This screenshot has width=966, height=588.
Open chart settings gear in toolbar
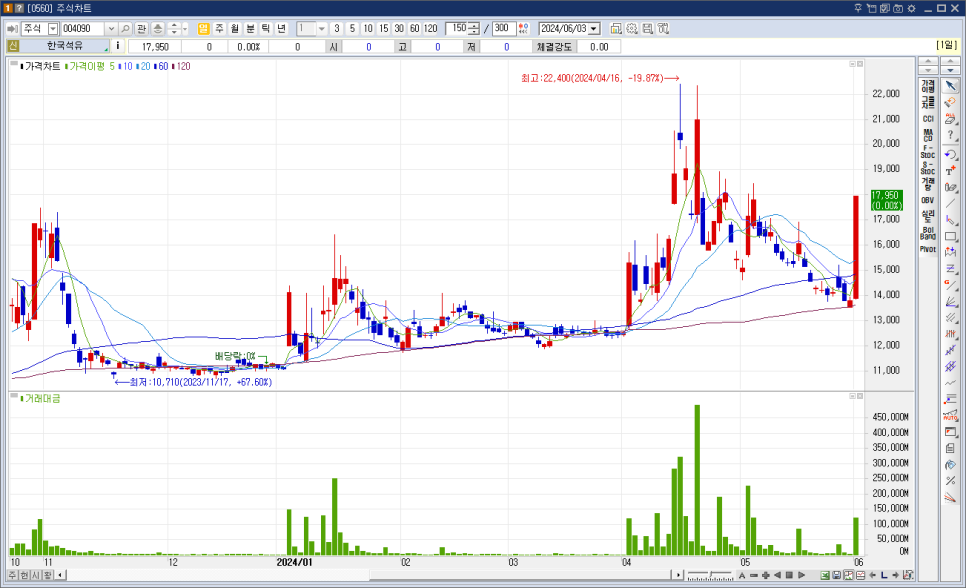click(x=631, y=28)
